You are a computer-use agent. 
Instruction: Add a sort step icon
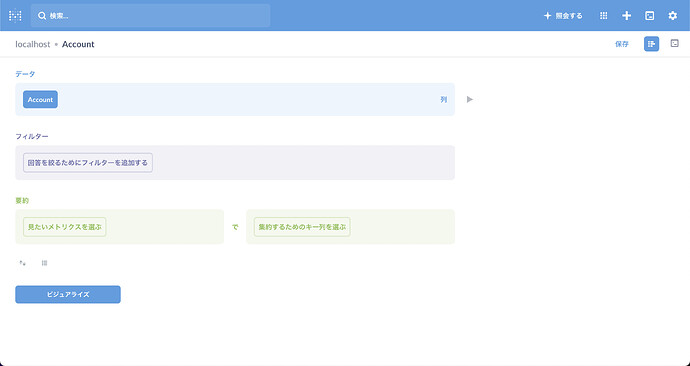coord(22,263)
